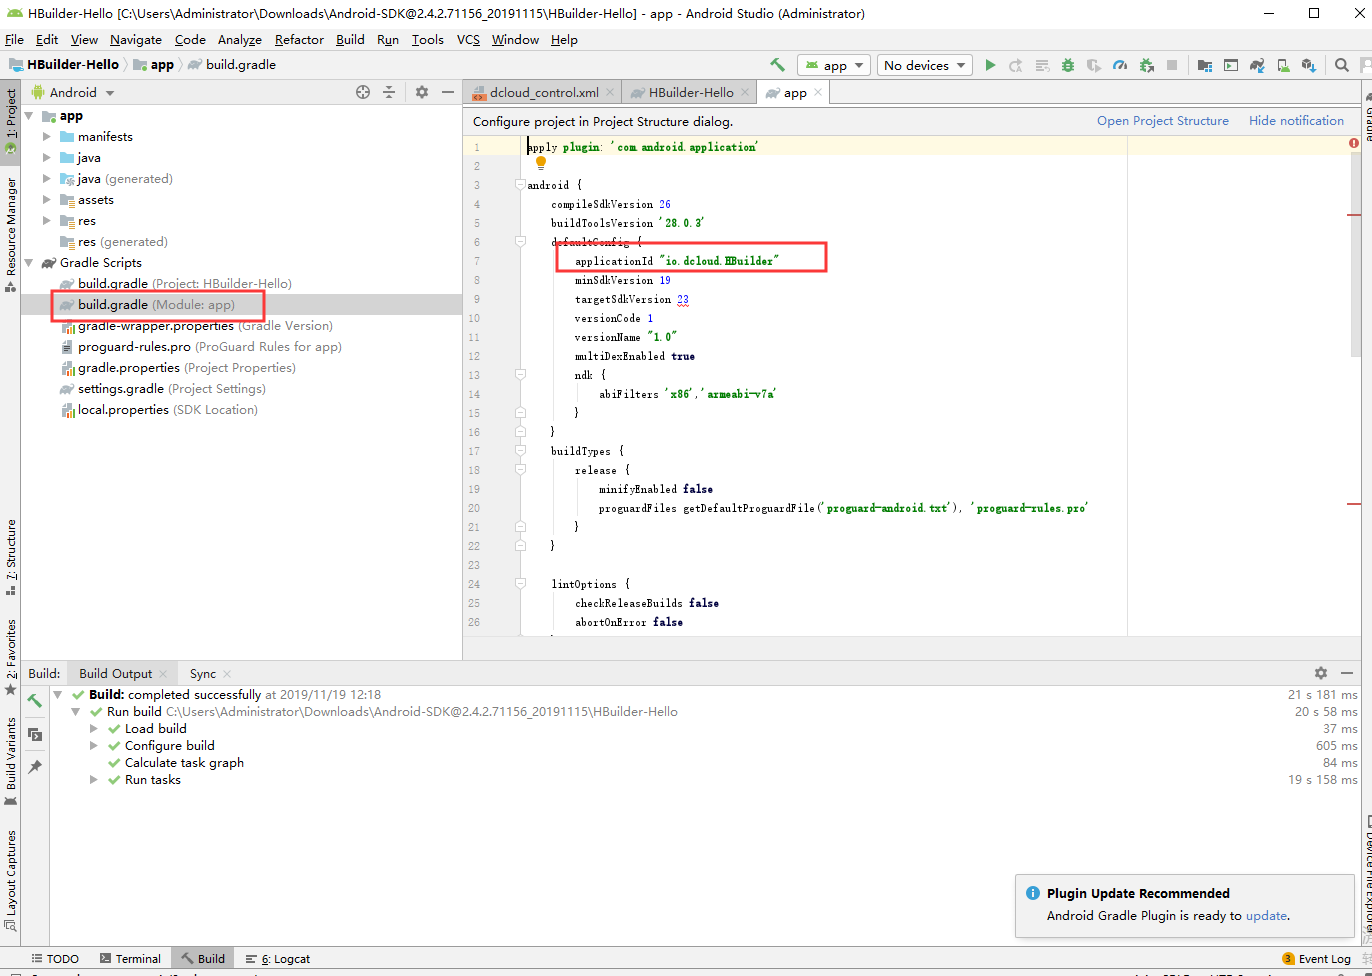Click Scroll from Source target icon
This screenshot has width=1372, height=976.
pyautogui.click(x=363, y=92)
